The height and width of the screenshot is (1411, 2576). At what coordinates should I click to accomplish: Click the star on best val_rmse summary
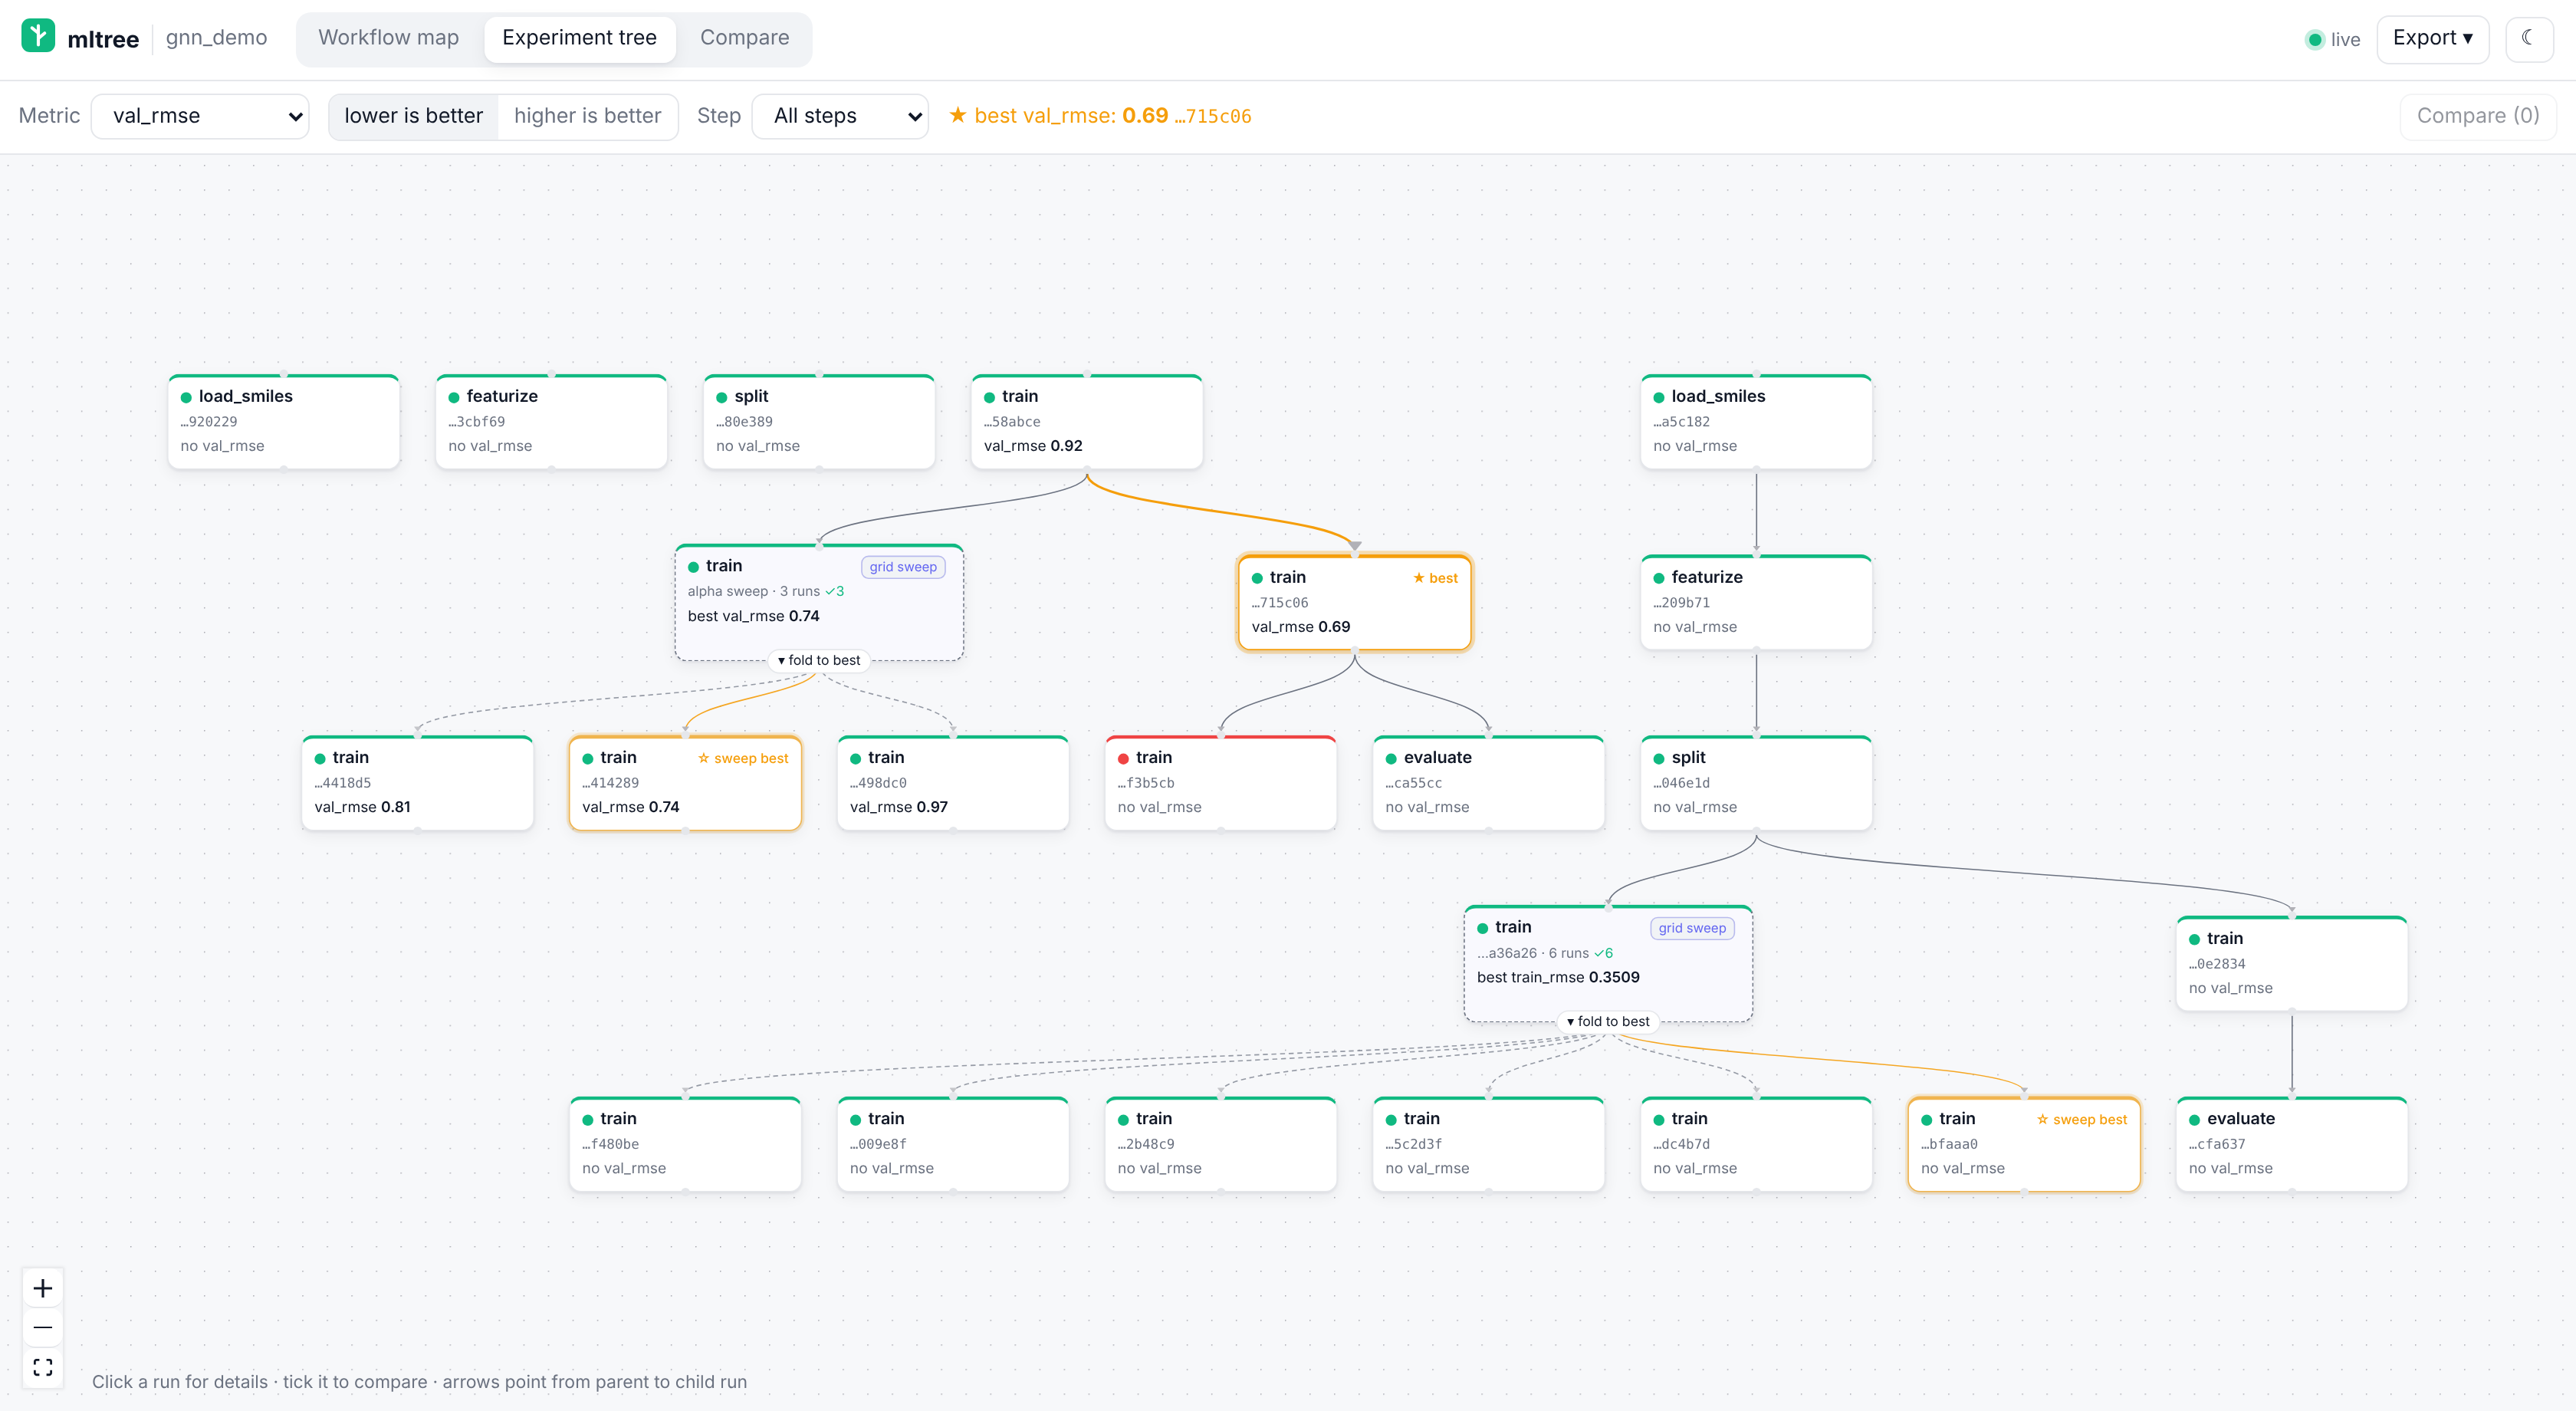point(957,115)
